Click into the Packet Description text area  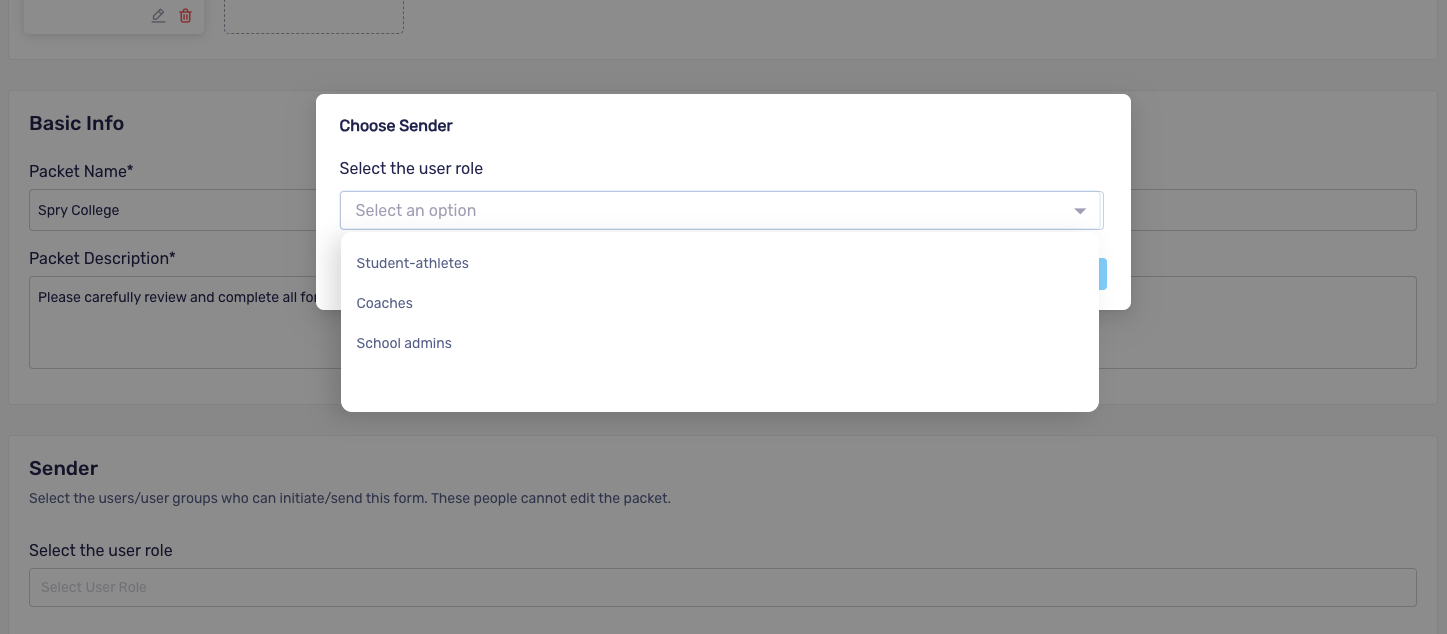click(x=172, y=322)
